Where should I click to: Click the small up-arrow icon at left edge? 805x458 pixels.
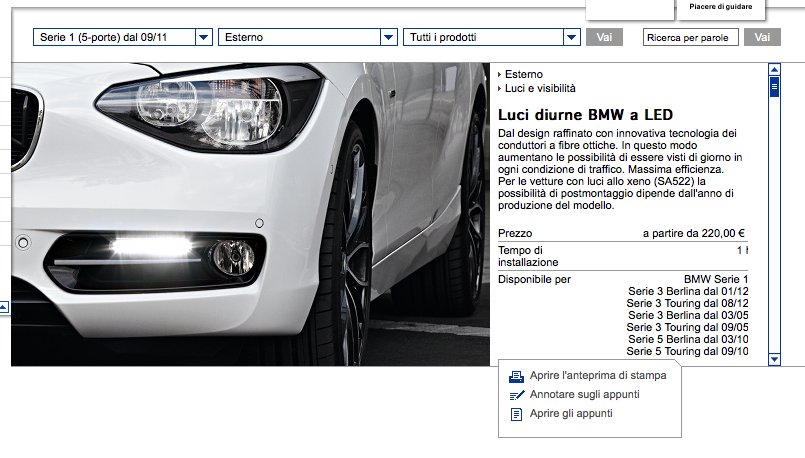click(4, 305)
